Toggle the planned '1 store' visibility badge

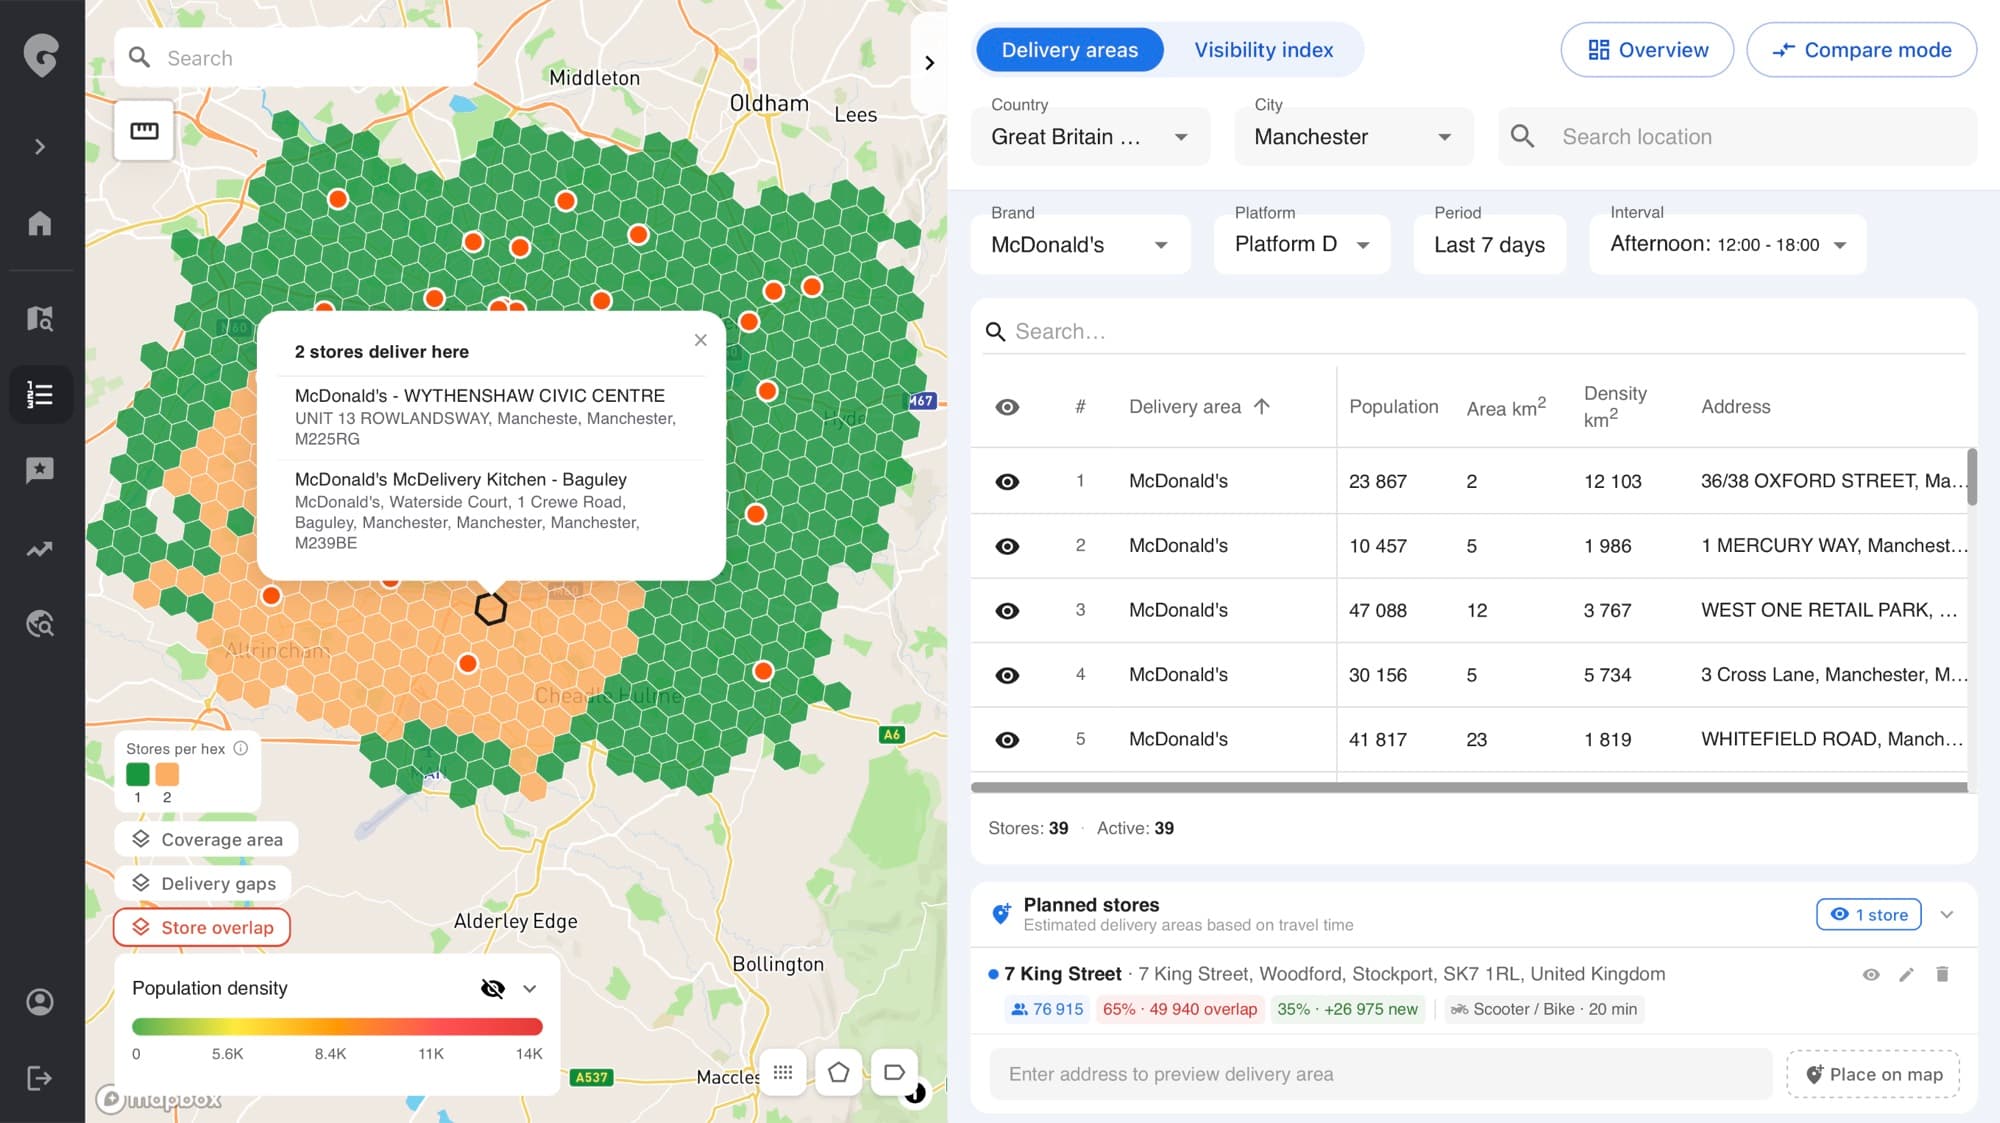pyautogui.click(x=1868, y=914)
